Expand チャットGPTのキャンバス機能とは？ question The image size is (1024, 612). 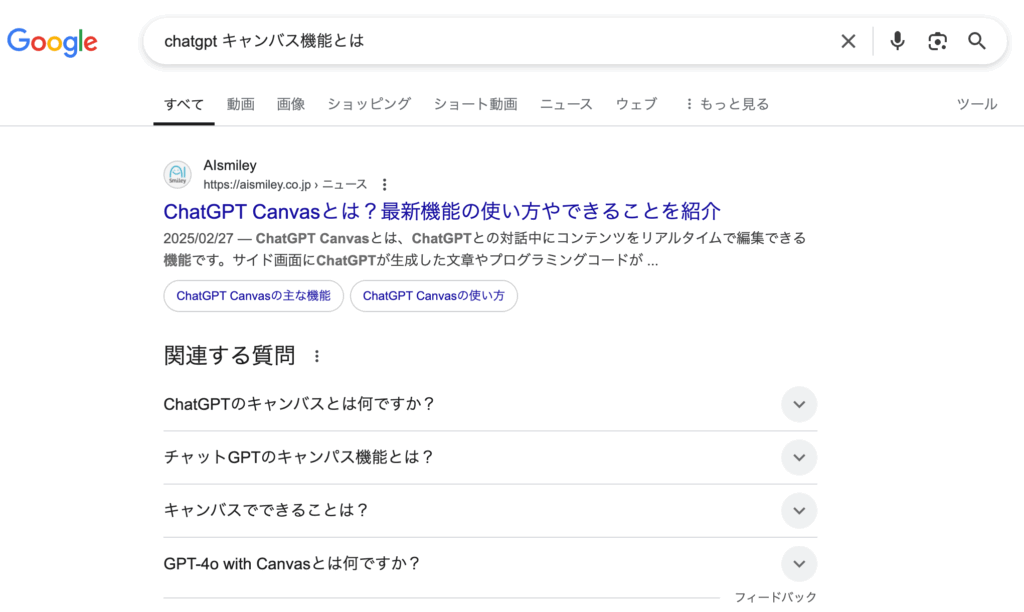coord(798,458)
